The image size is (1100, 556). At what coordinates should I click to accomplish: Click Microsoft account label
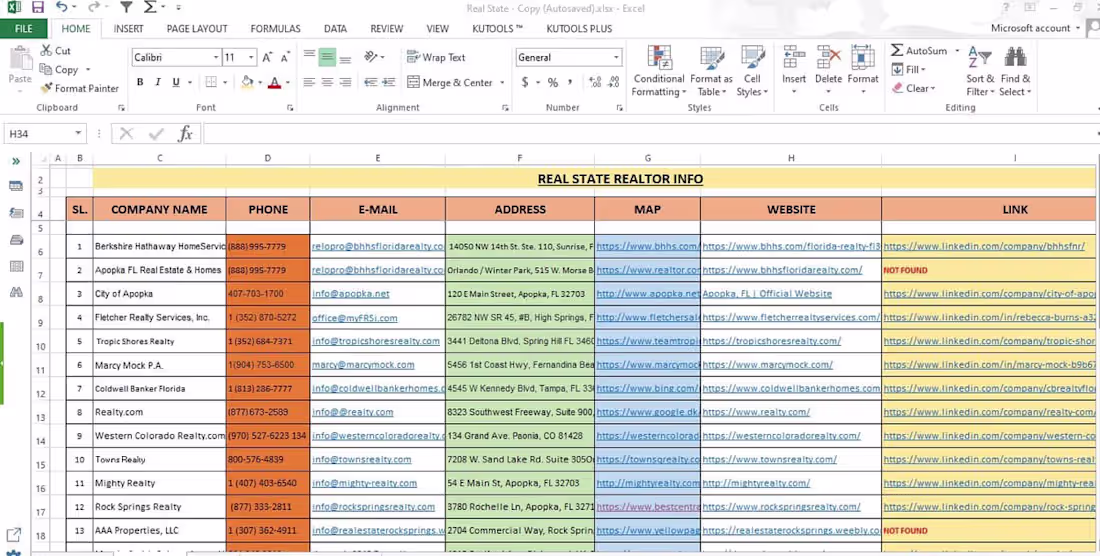coord(1031,29)
